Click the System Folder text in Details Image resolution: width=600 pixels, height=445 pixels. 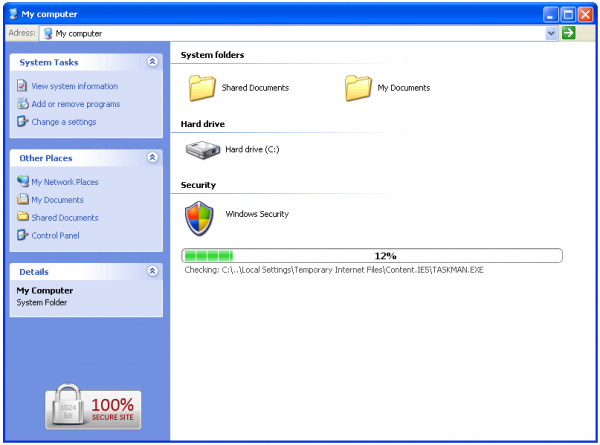(42, 303)
